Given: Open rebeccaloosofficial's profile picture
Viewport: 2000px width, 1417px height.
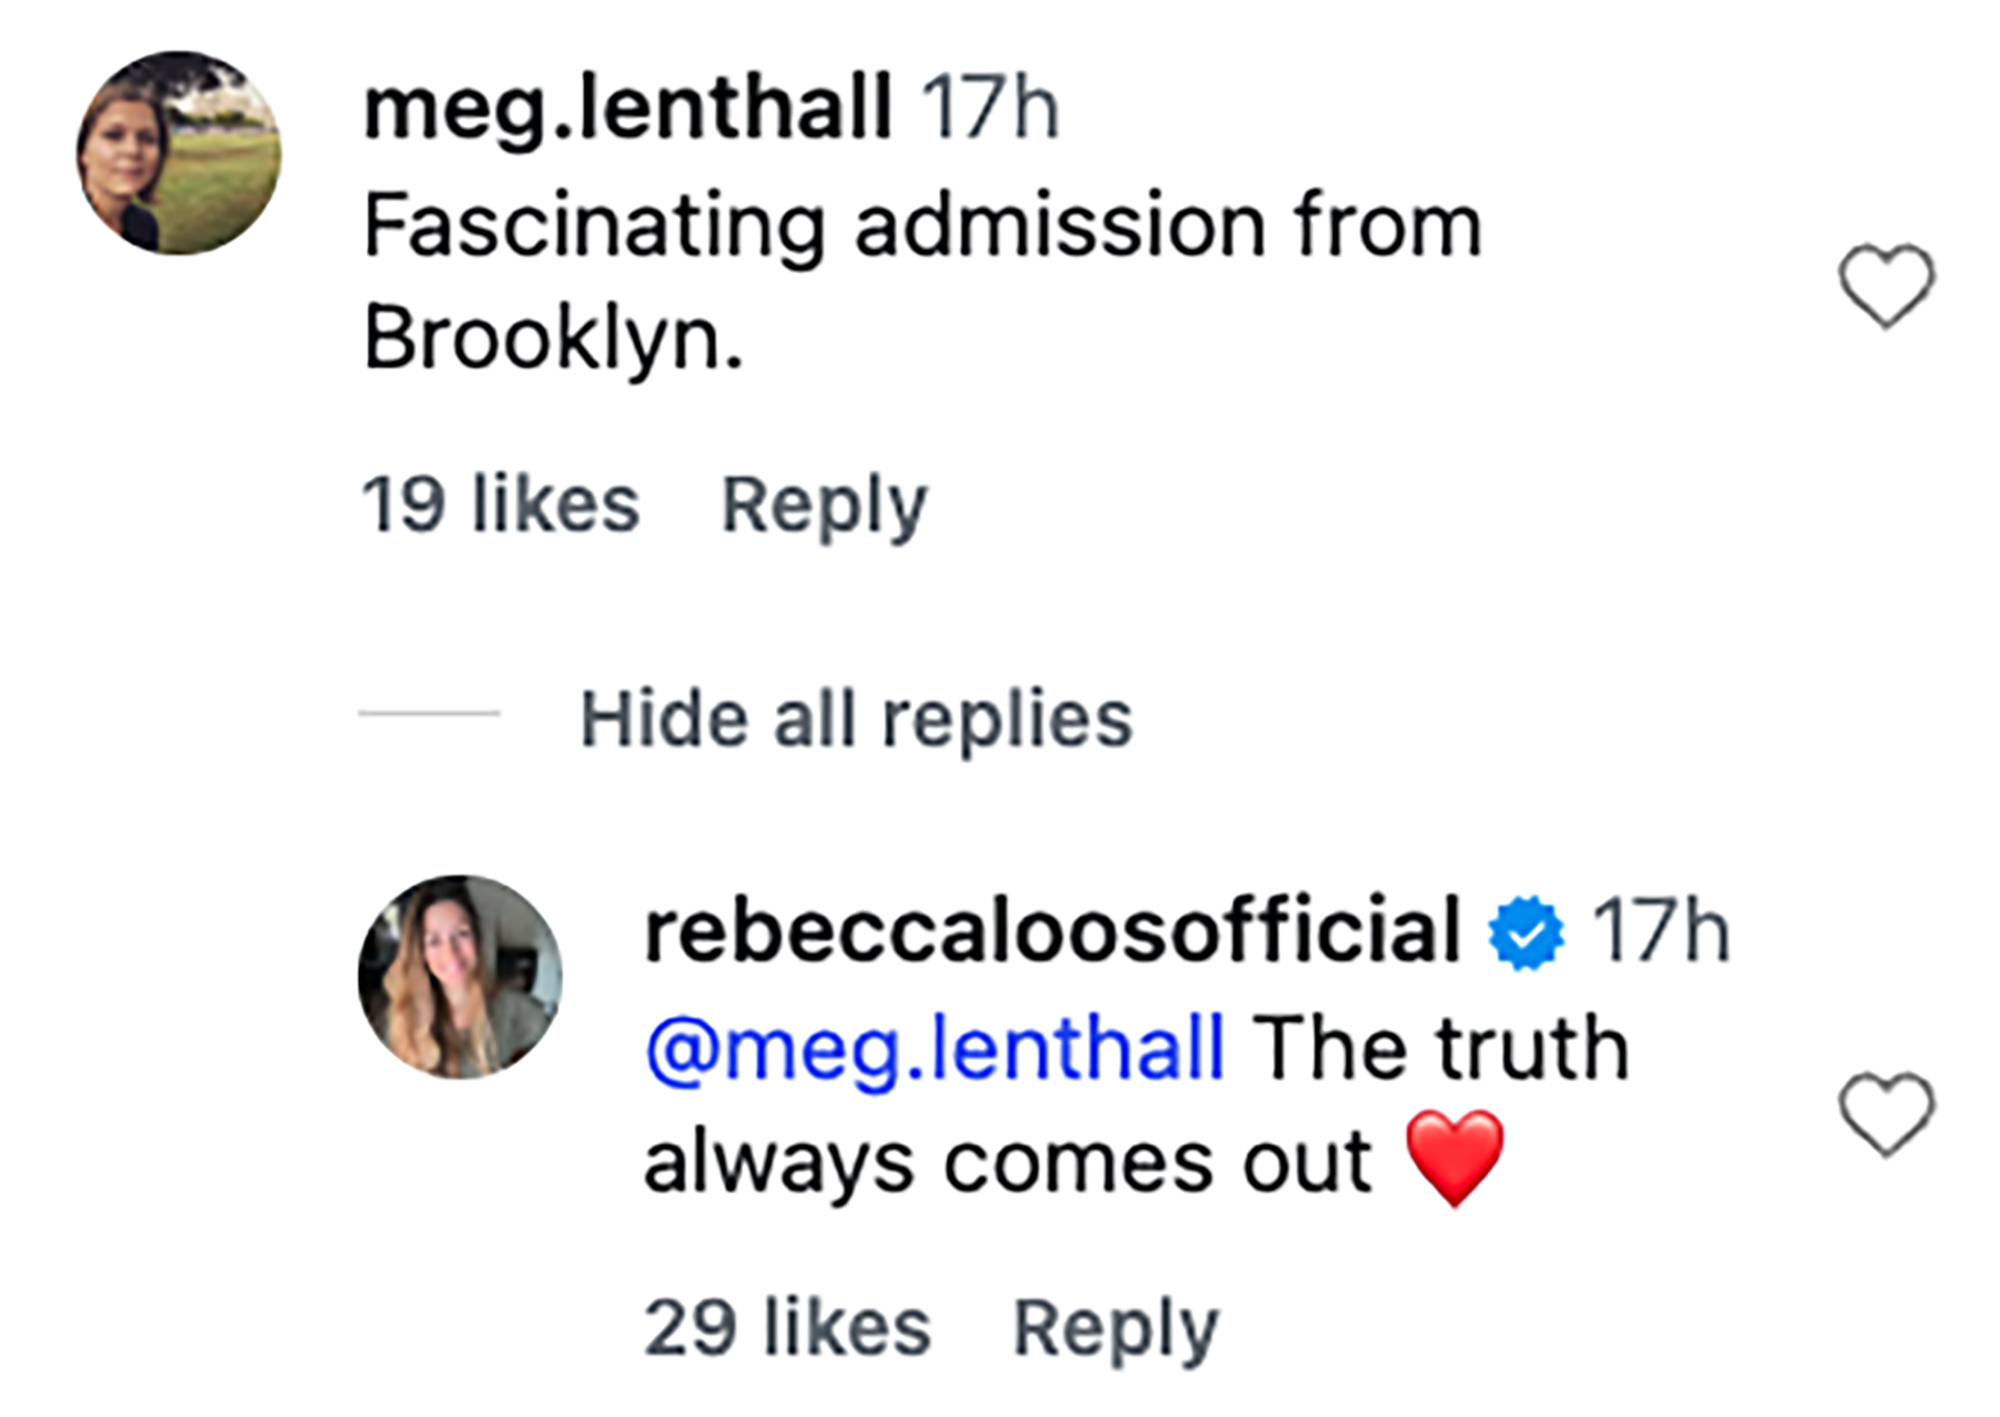Looking at the screenshot, I should point(460,977).
